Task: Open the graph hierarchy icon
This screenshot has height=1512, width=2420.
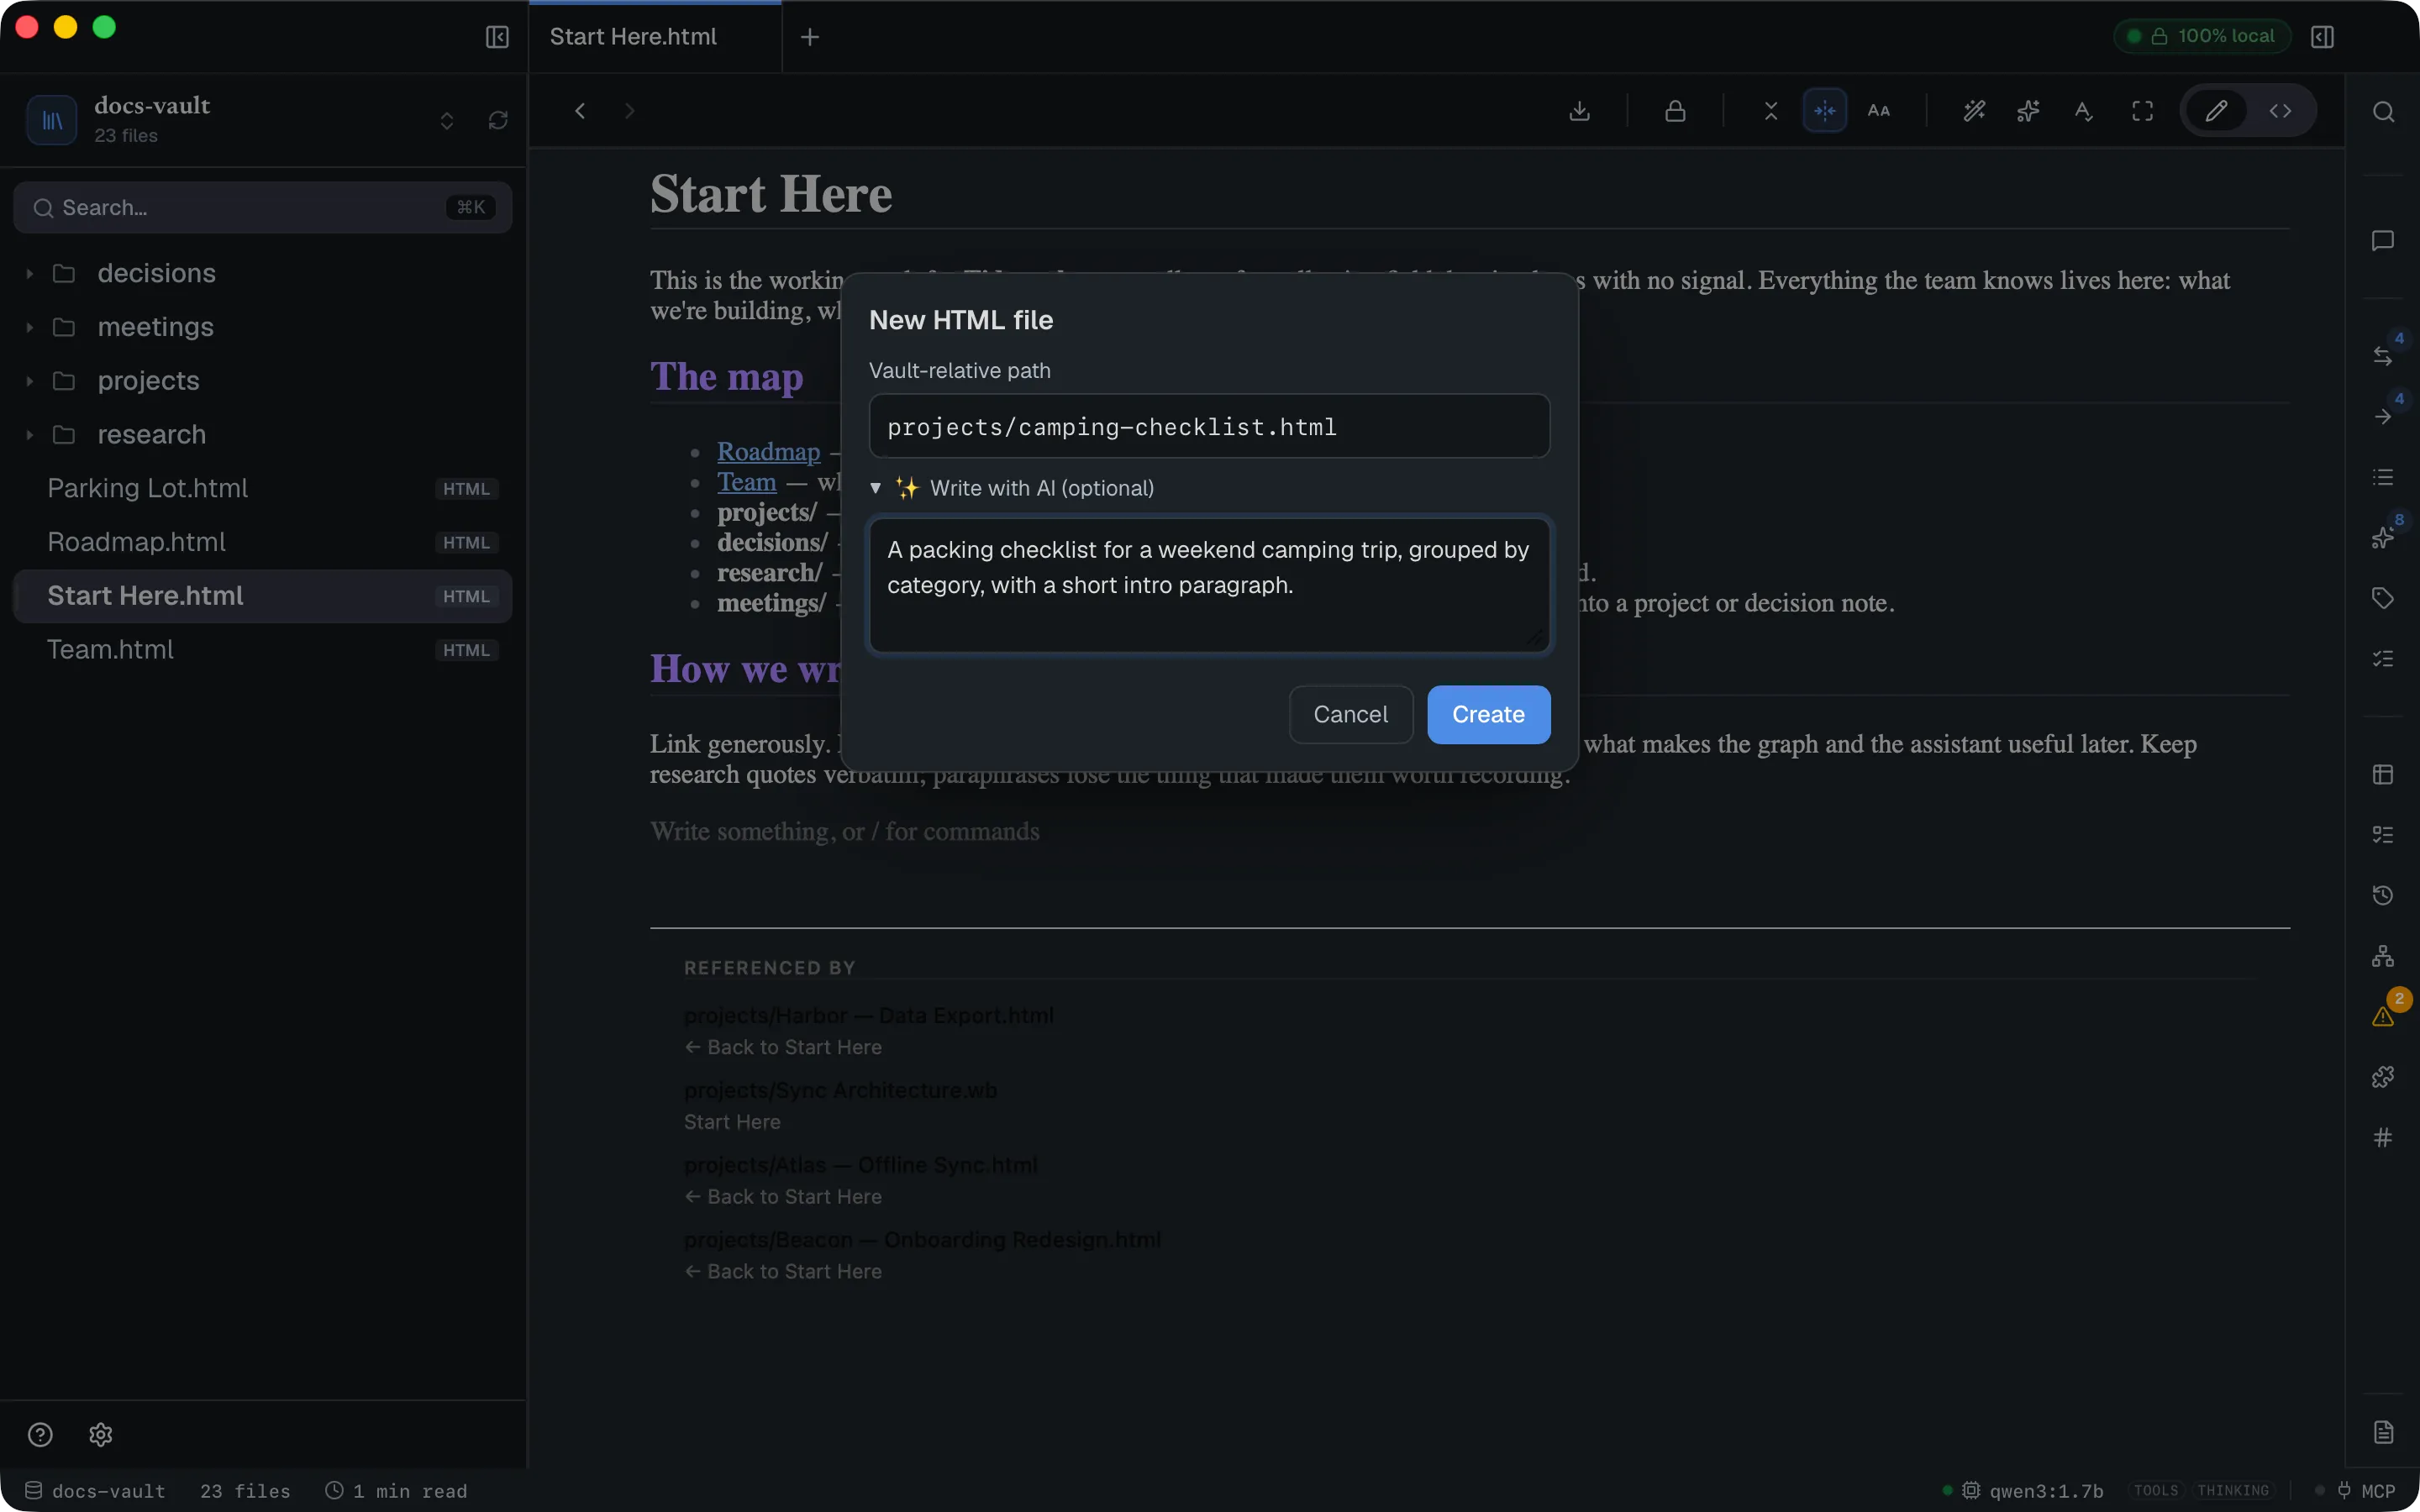Action: coord(2383,956)
